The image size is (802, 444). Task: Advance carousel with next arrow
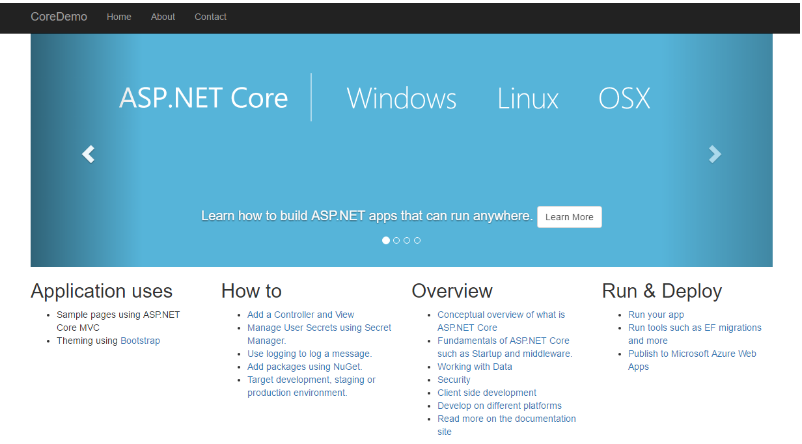tap(715, 154)
